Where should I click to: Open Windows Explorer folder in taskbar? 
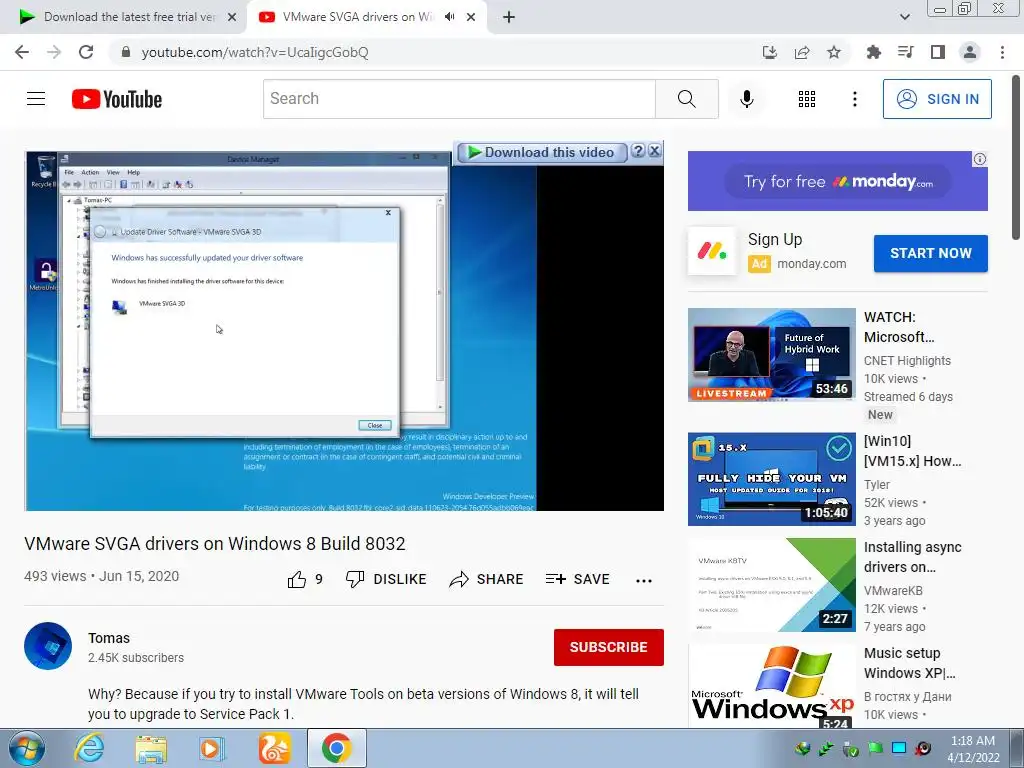point(151,748)
